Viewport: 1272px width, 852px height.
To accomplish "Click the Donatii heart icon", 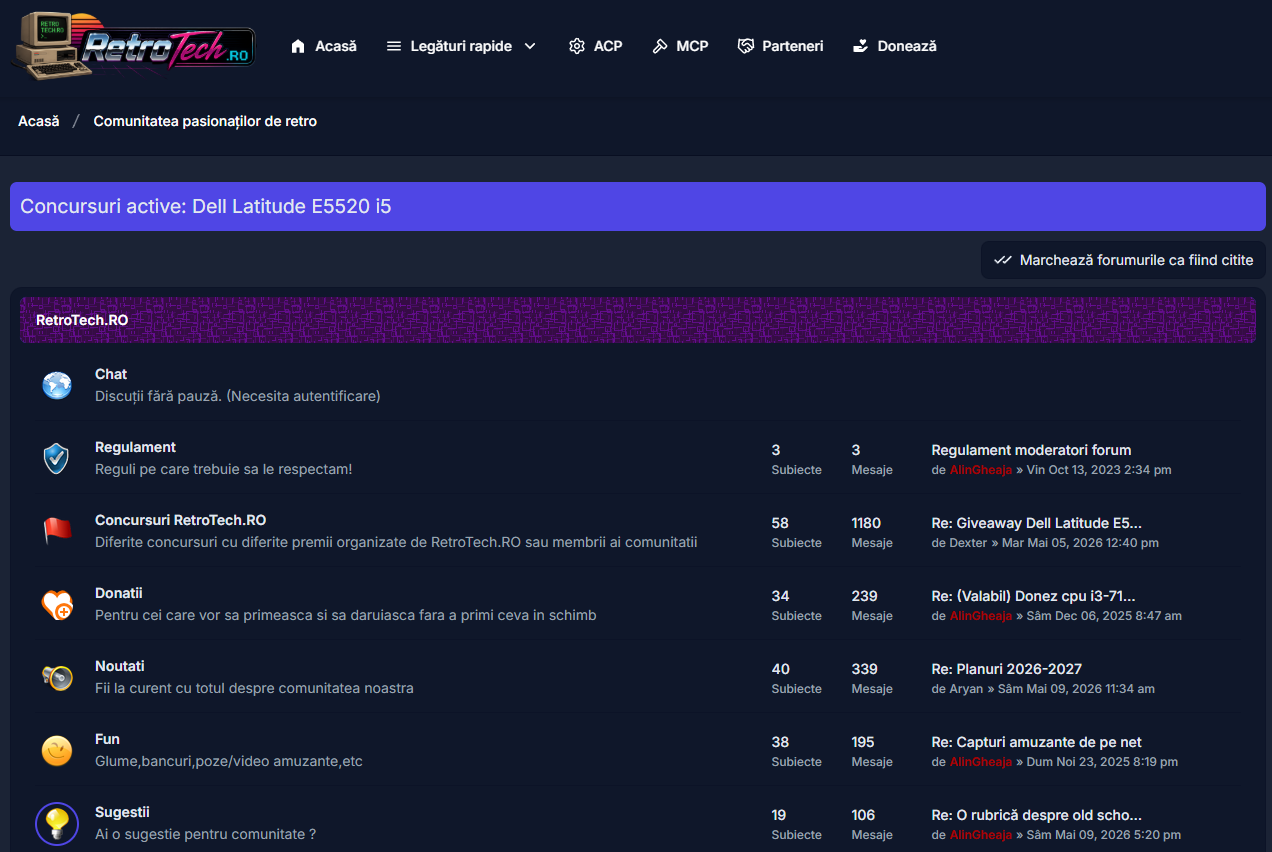I will (57, 604).
